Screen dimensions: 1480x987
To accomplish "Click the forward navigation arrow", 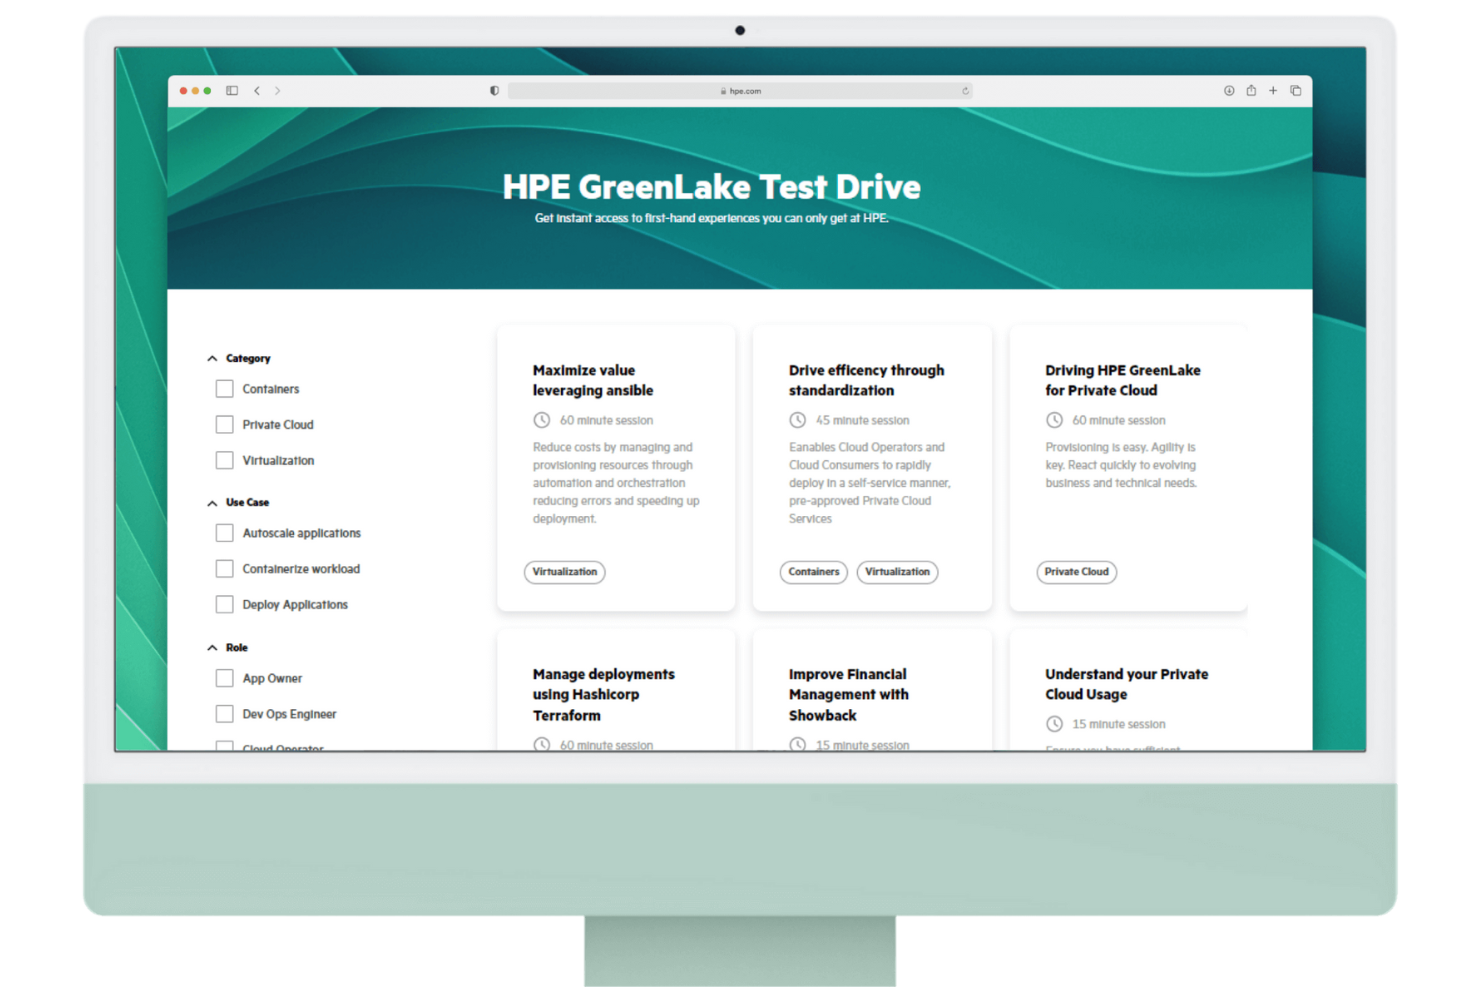I will (x=277, y=90).
